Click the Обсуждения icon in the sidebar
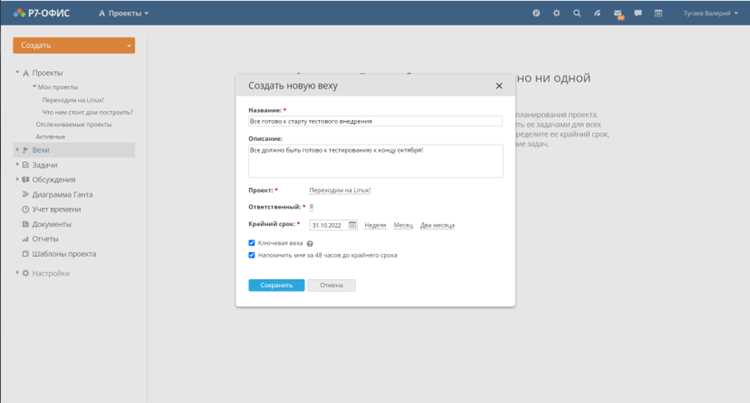Viewport: 750px width, 403px height. (25, 179)
